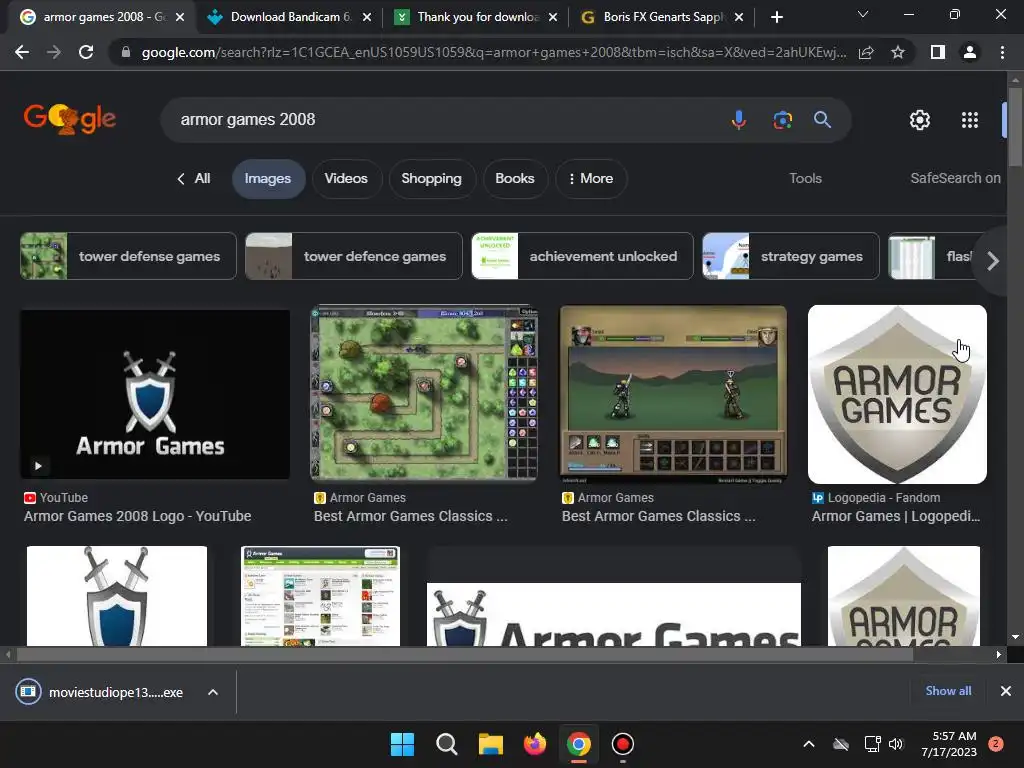
Task: Open the Tools options
Action: click(805, 178)
